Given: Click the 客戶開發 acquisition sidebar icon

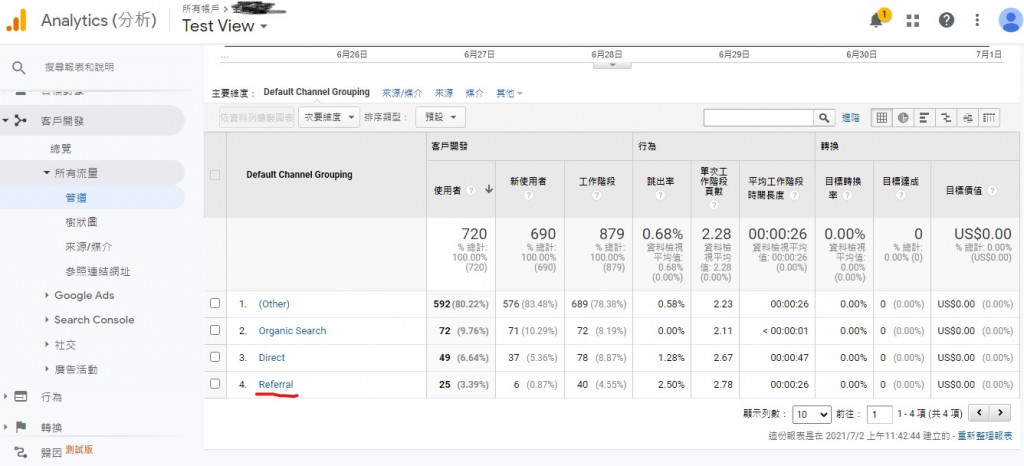Looking at the screenshot, I should pos(21,121).
